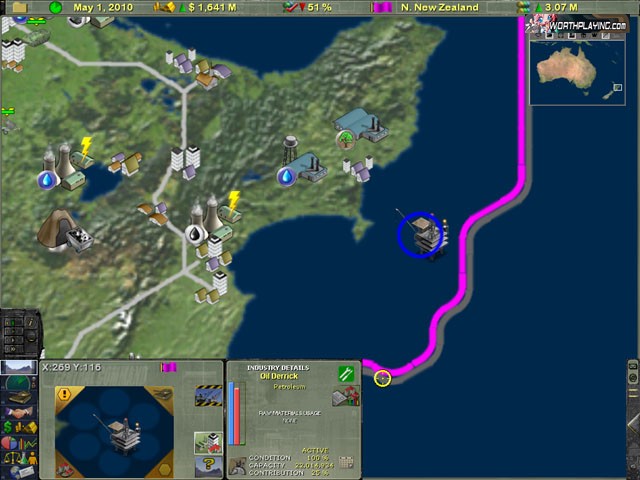Click the calendar icon in Industry Details
This screenshot has height=480, width=640.
point(346,463)
